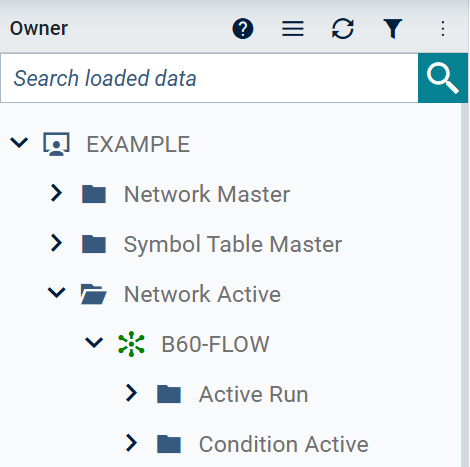This screenshot has height=467, width=470.
Task: Click the Active Run folder icon
Action: pos(169,394)
